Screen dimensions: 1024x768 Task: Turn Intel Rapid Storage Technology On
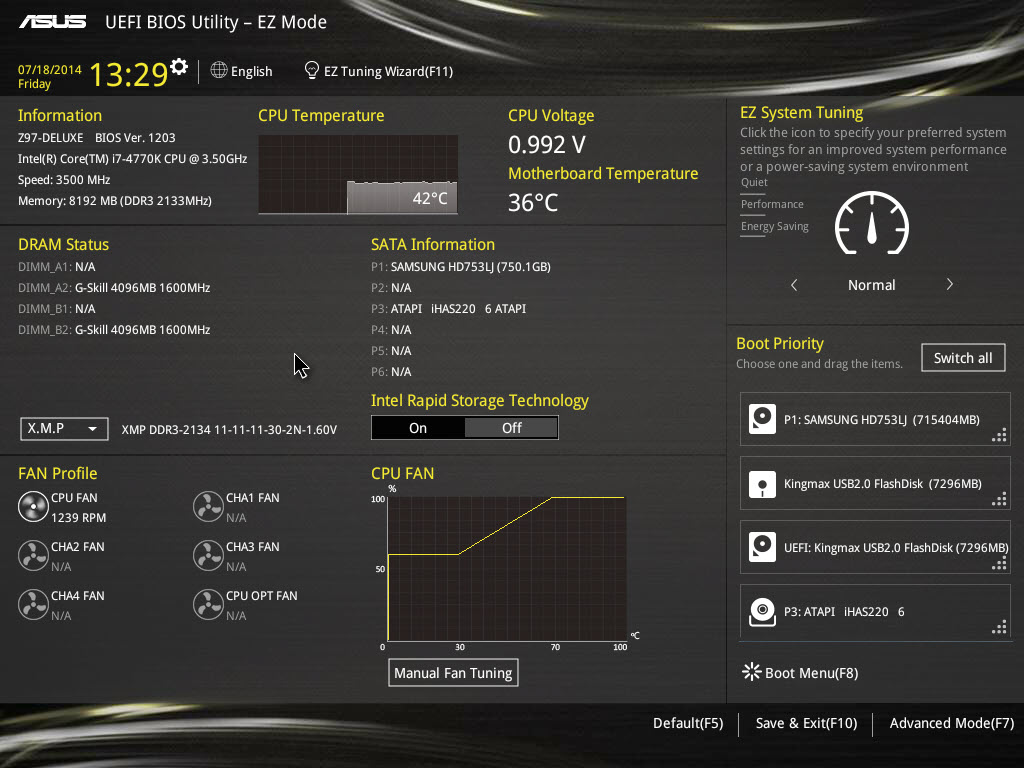pyautogui.click(x=418, y=428)
